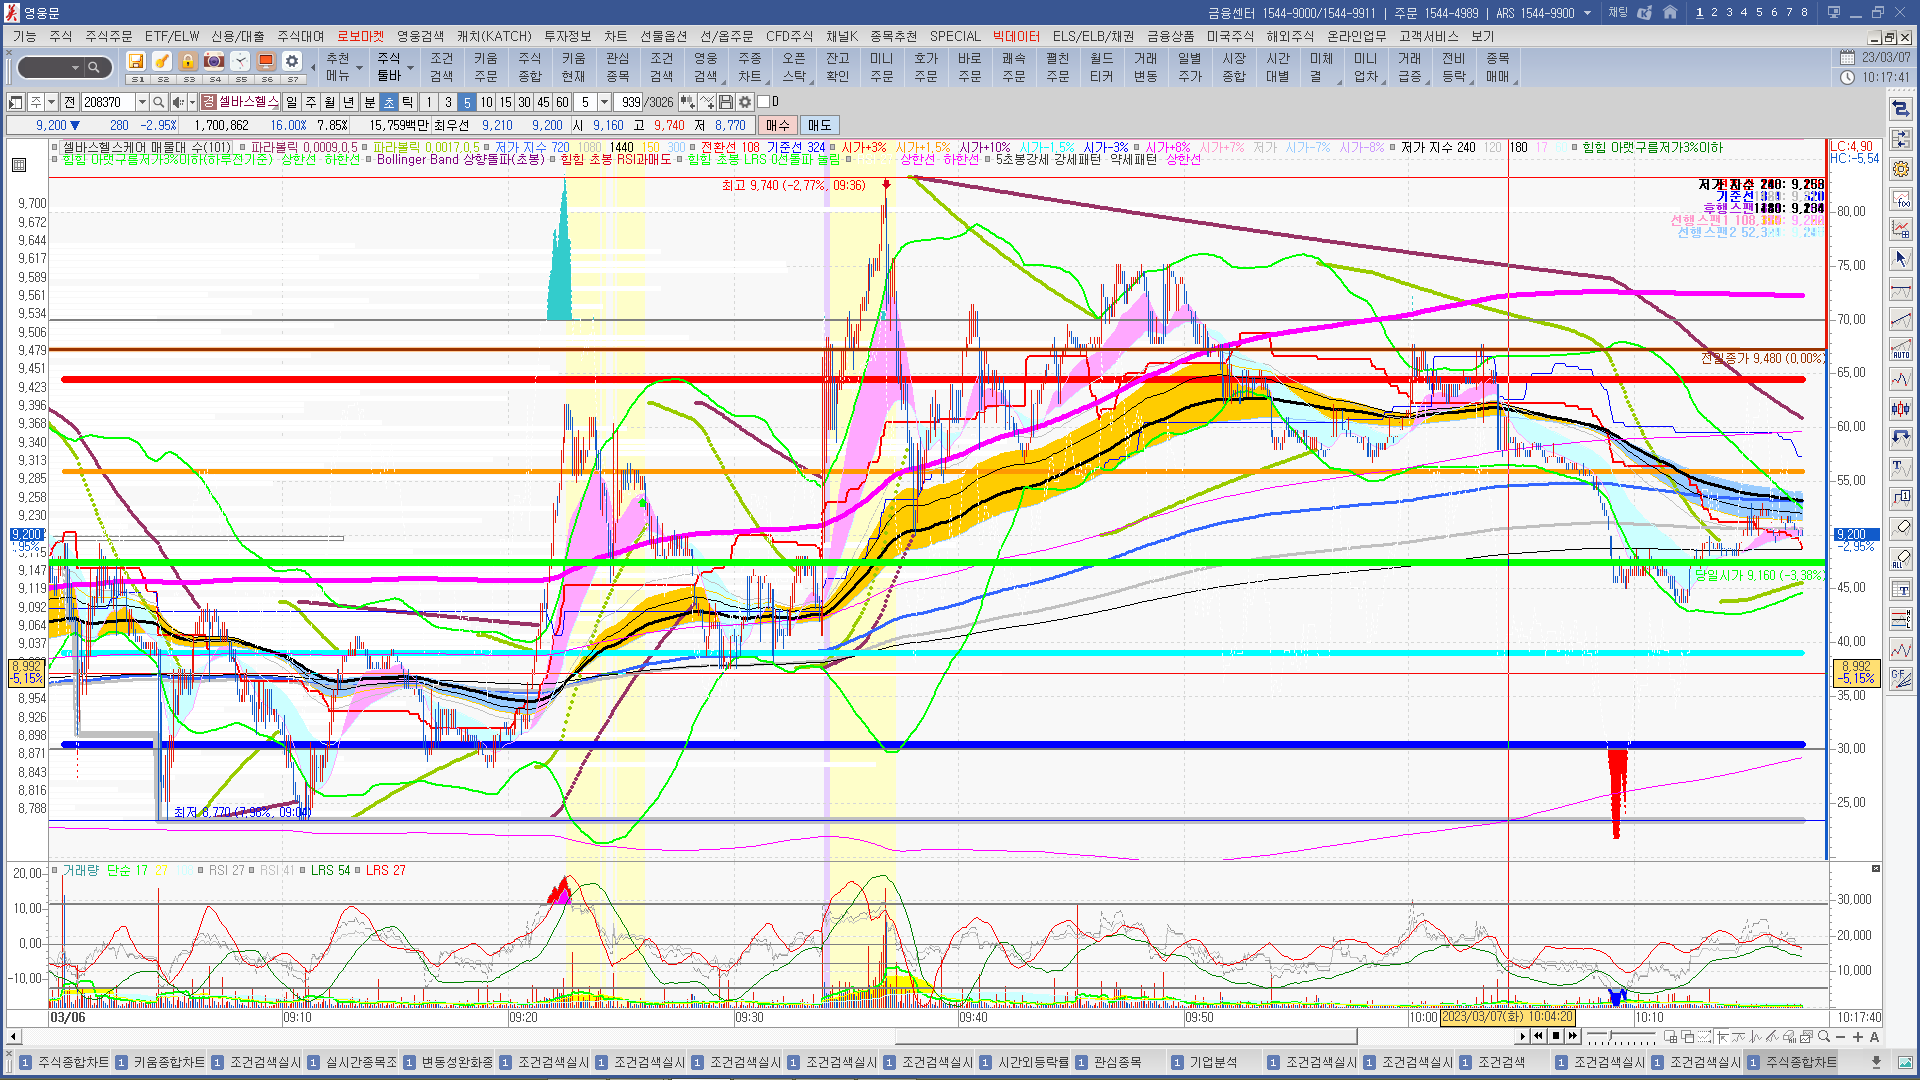Screen dimensions: 1920x1080
Task: Open the stock code 208370 dropdown
Action: 142,102
